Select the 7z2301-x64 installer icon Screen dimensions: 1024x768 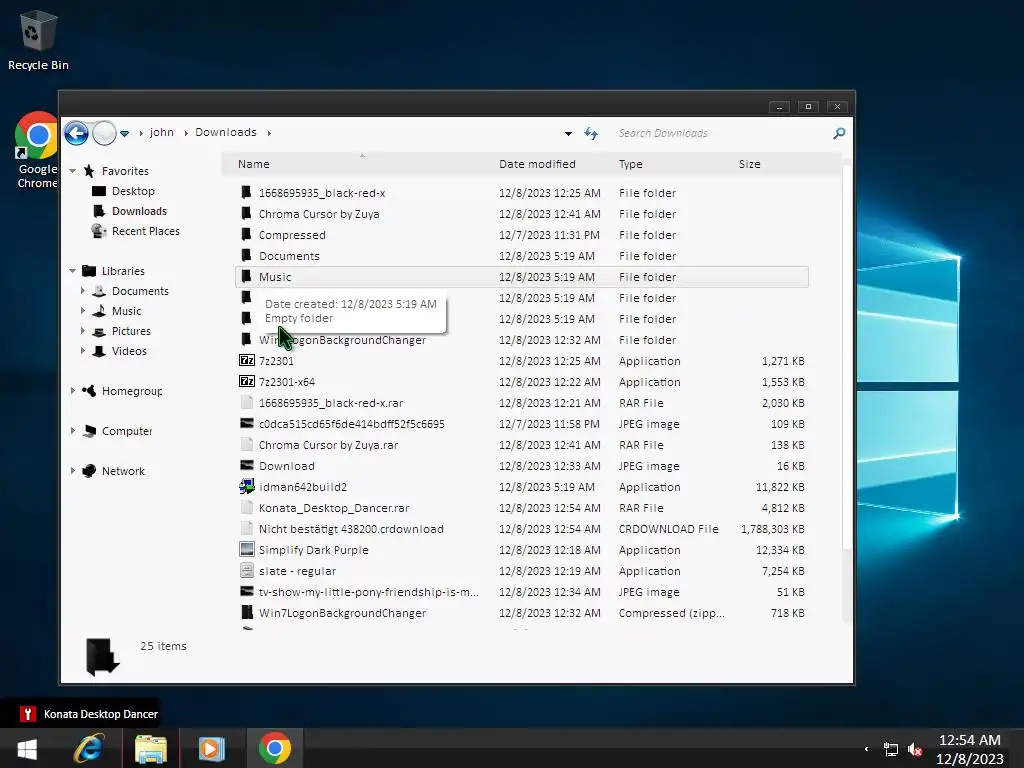(x=247, y=381)
